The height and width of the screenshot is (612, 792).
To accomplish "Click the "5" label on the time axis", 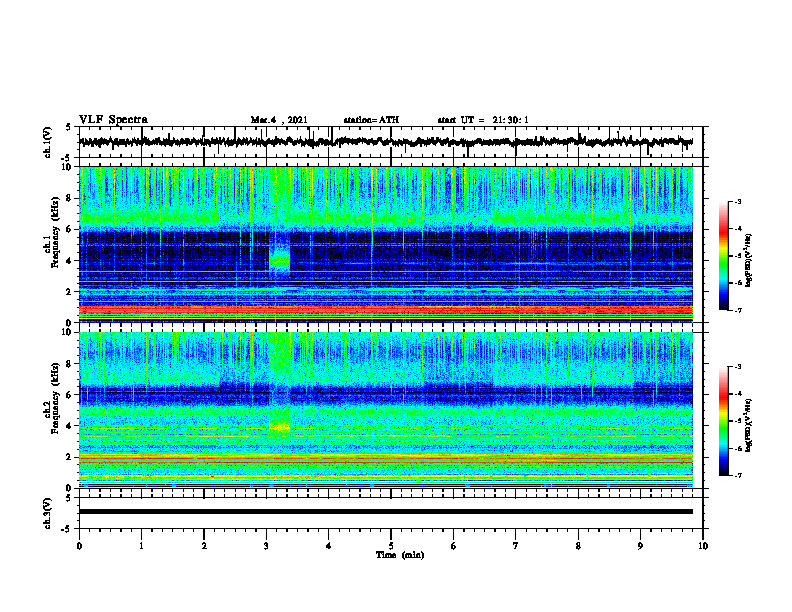I will point(391,546).
